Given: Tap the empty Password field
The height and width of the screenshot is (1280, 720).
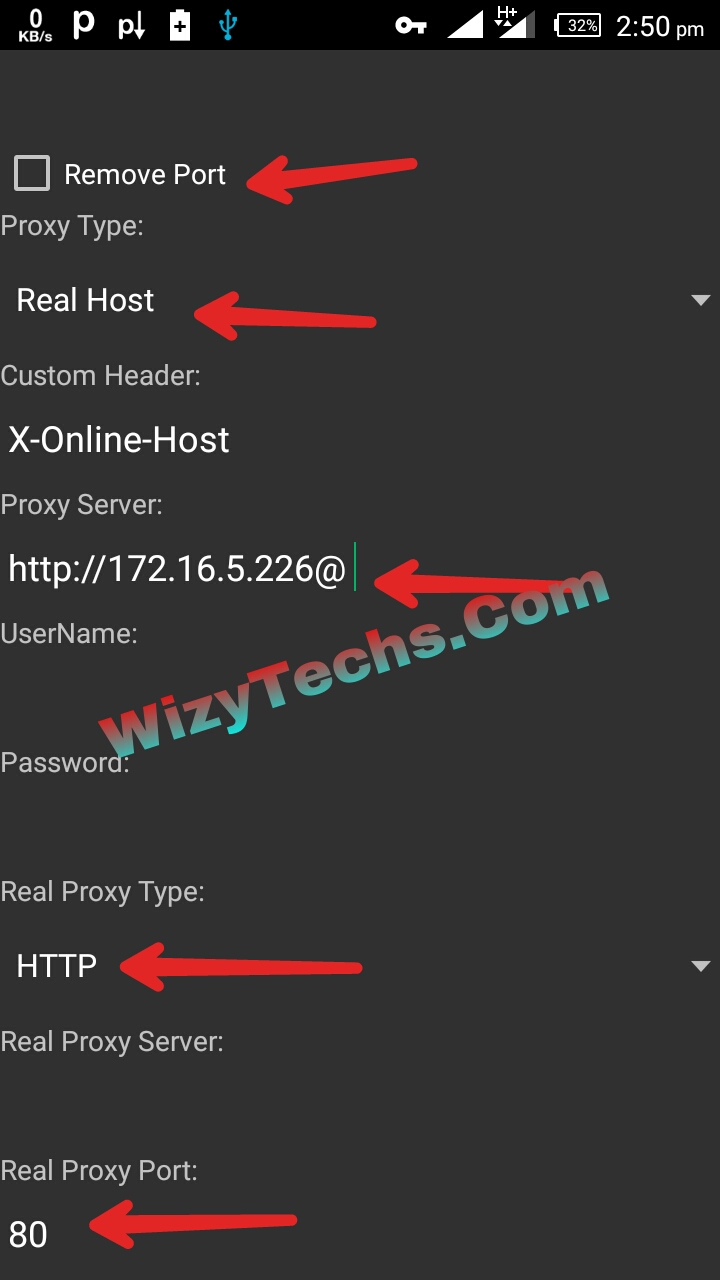Looking at the screenshot, I should [360, 827].
